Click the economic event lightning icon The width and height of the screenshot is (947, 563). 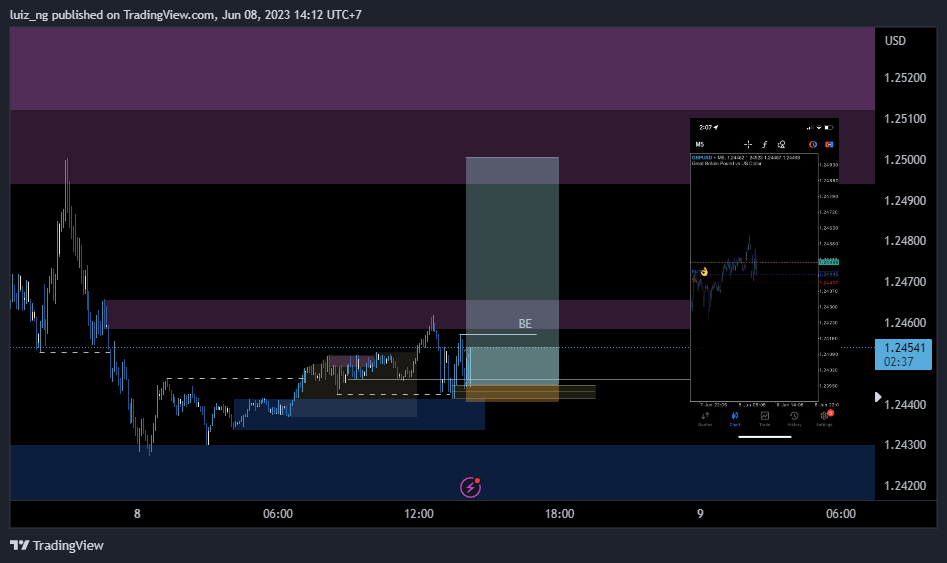point(470,487)
